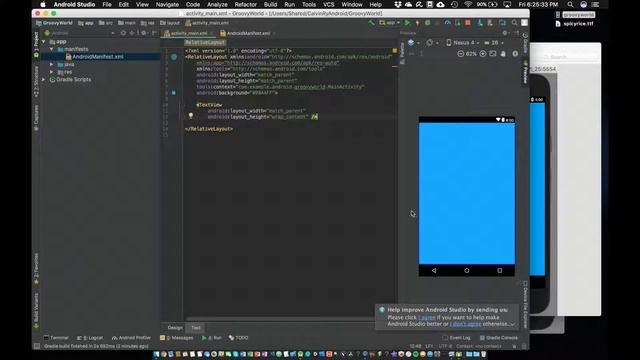Screen dimensions: 640x360
Task: Expand the res folder
Action: 51,72
